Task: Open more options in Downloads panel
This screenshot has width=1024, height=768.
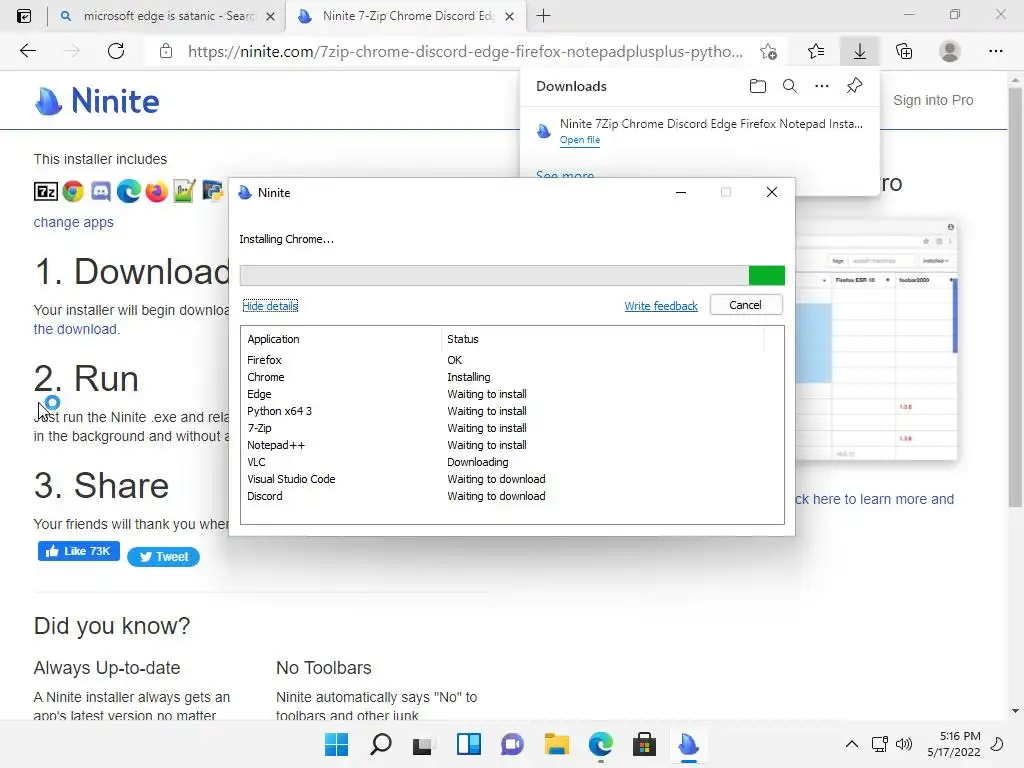Action: pos(822,86)
